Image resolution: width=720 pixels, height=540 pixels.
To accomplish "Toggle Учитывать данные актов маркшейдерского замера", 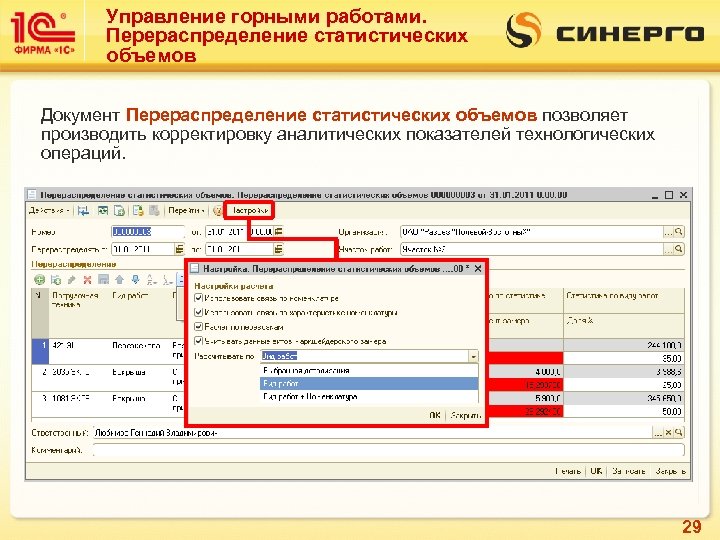I will (198, 341).
